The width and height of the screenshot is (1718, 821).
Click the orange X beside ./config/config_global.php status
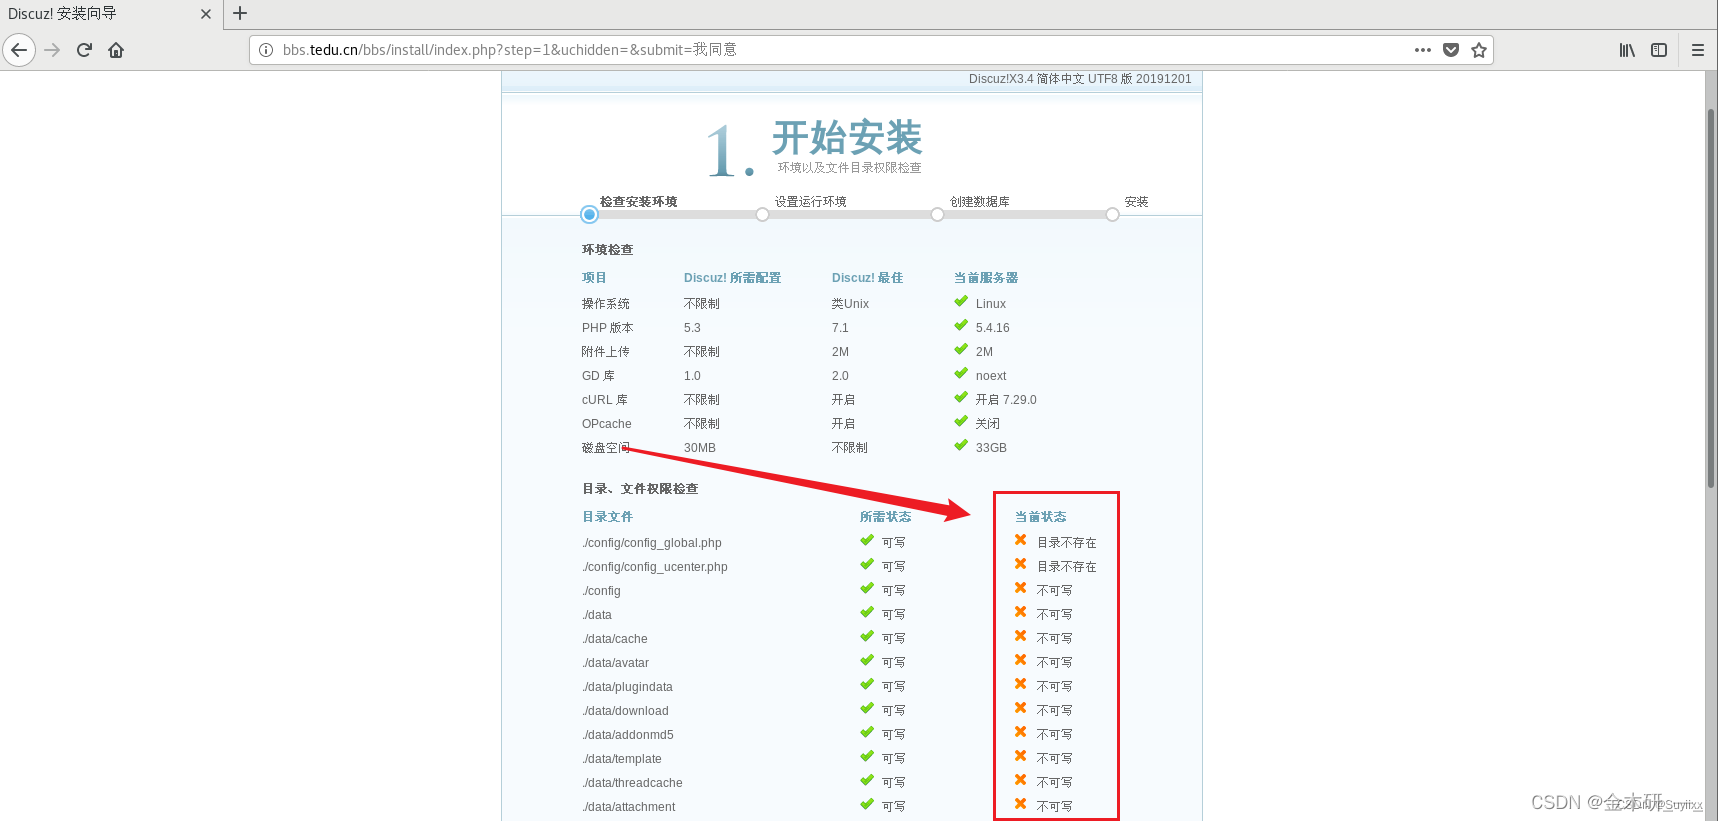1020,540
